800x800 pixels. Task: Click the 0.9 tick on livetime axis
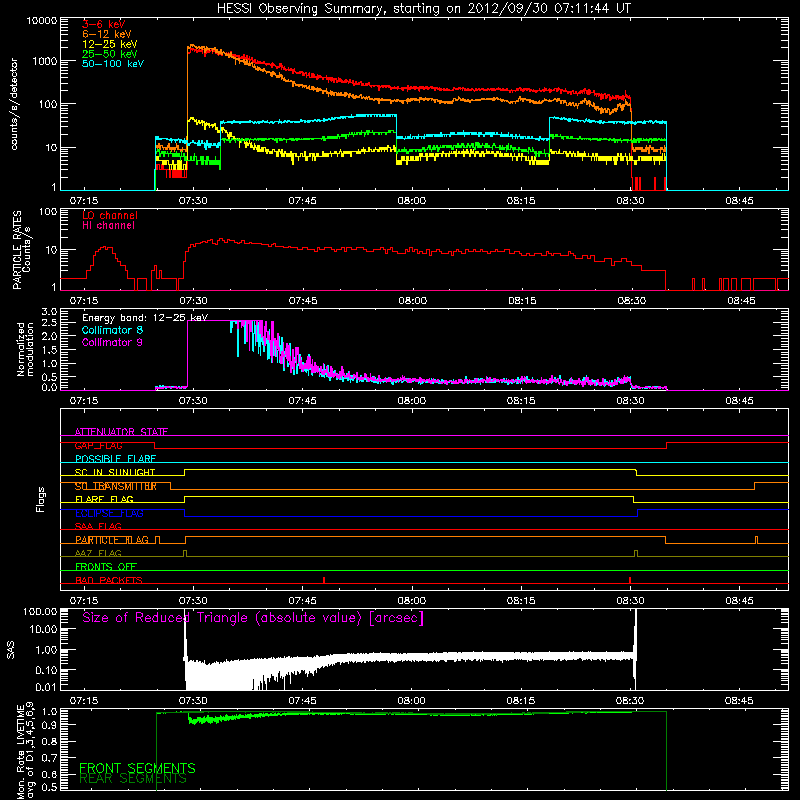[49, 725]
